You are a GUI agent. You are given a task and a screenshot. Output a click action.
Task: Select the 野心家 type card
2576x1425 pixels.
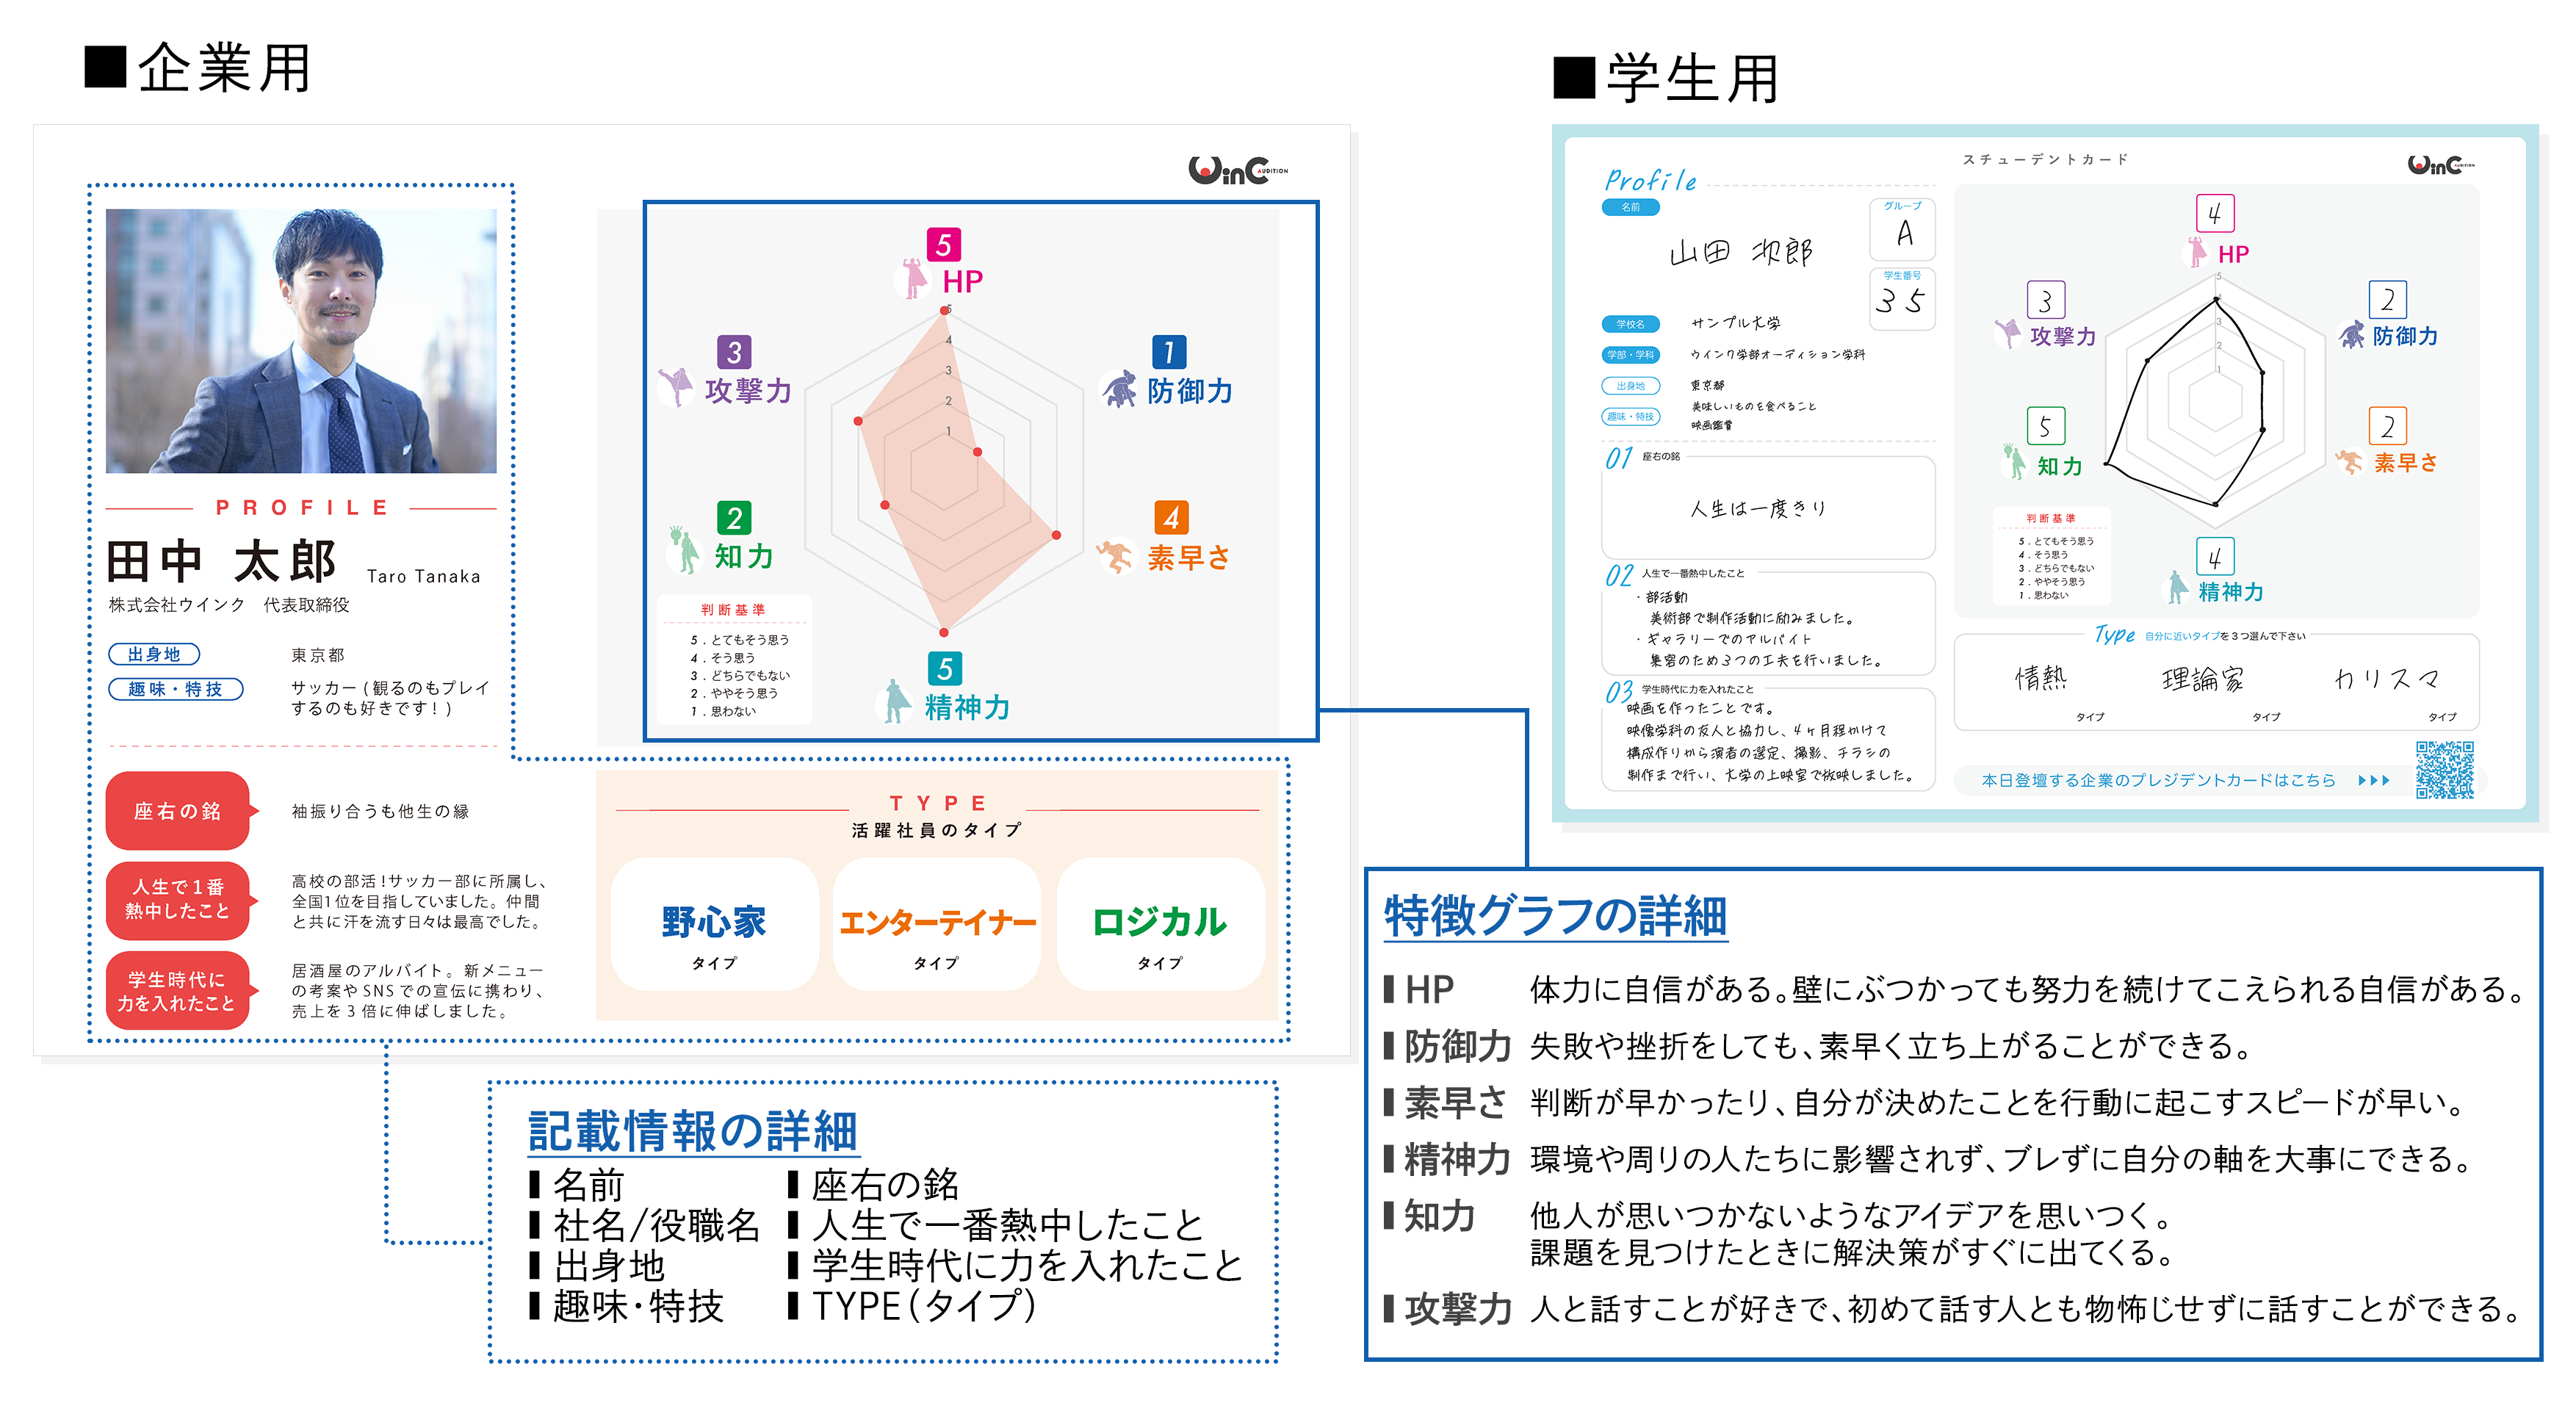(x=714, y=924)
